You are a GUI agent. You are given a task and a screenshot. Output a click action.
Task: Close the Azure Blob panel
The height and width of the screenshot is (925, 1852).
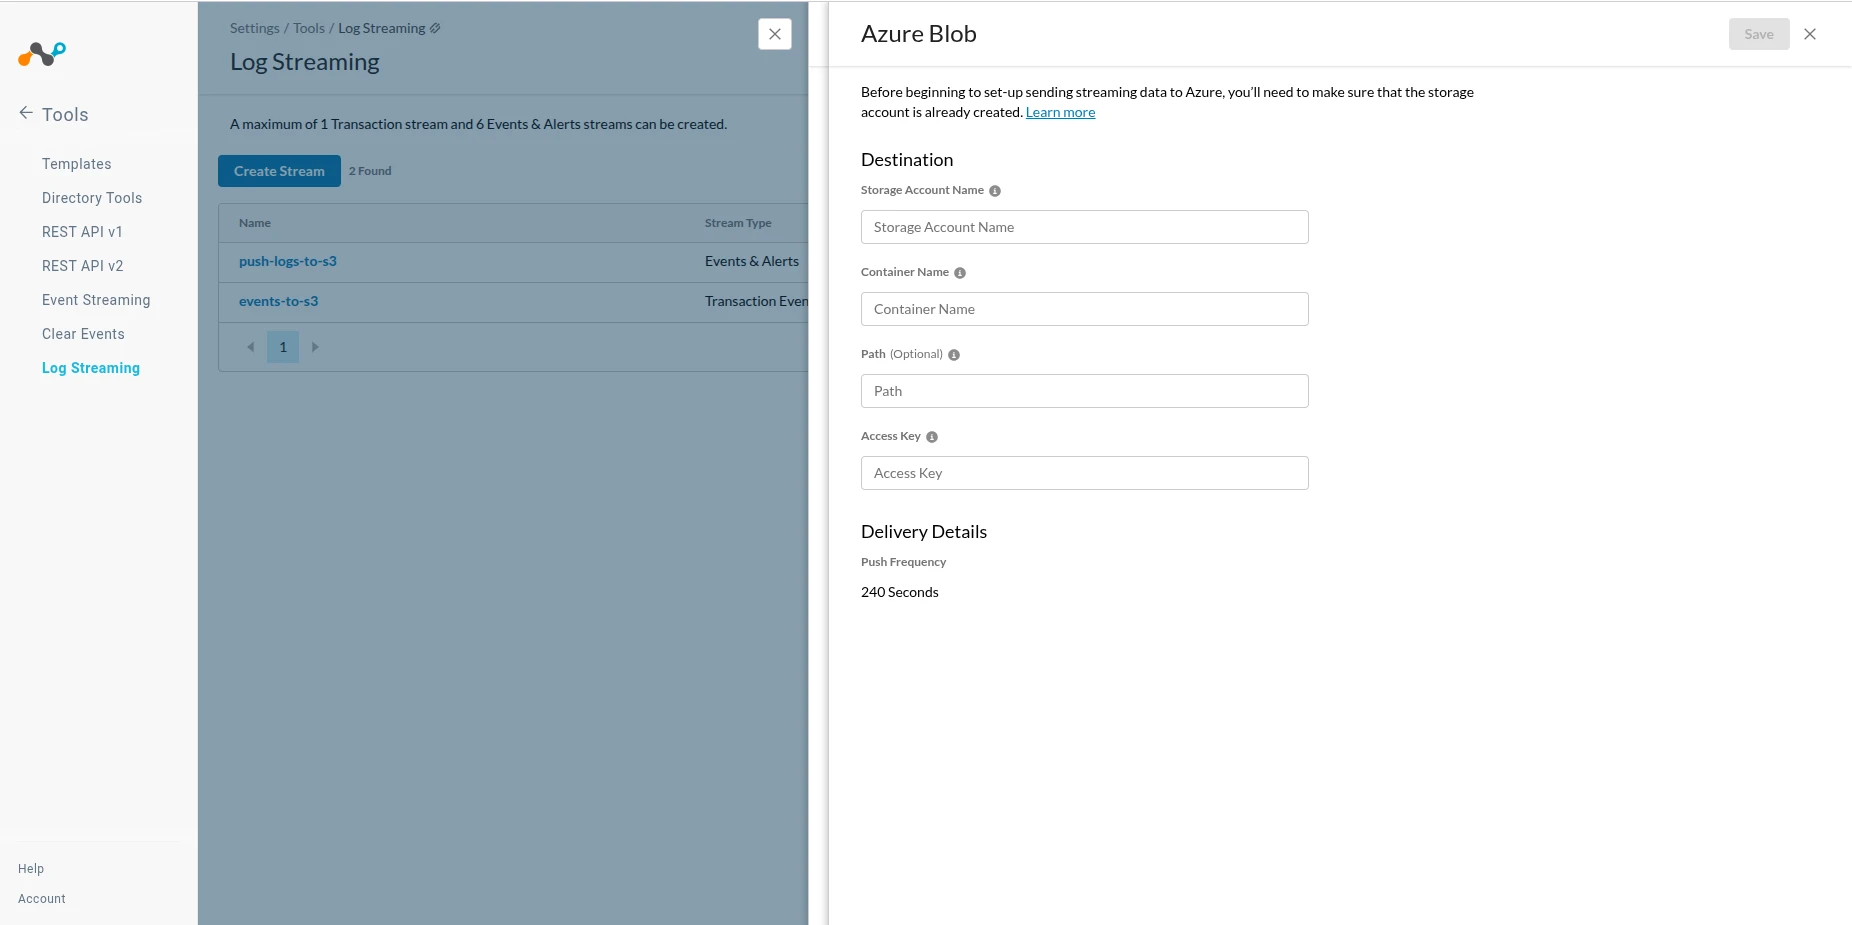[x=1810, y=34]
